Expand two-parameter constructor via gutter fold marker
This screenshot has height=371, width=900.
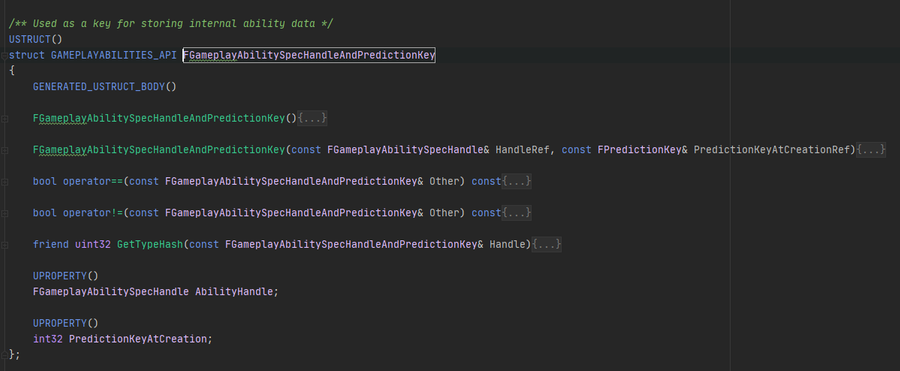click(4, 150)
